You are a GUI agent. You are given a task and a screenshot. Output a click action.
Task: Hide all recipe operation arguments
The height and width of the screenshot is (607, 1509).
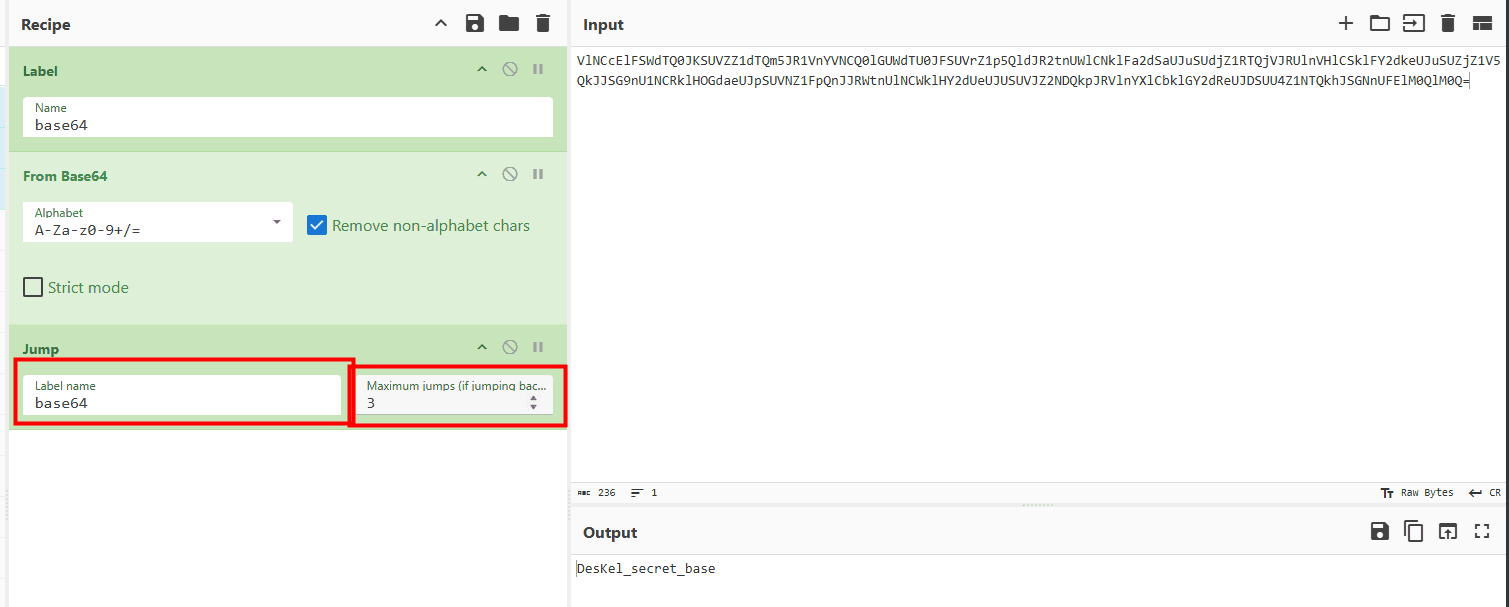(441, 24)
